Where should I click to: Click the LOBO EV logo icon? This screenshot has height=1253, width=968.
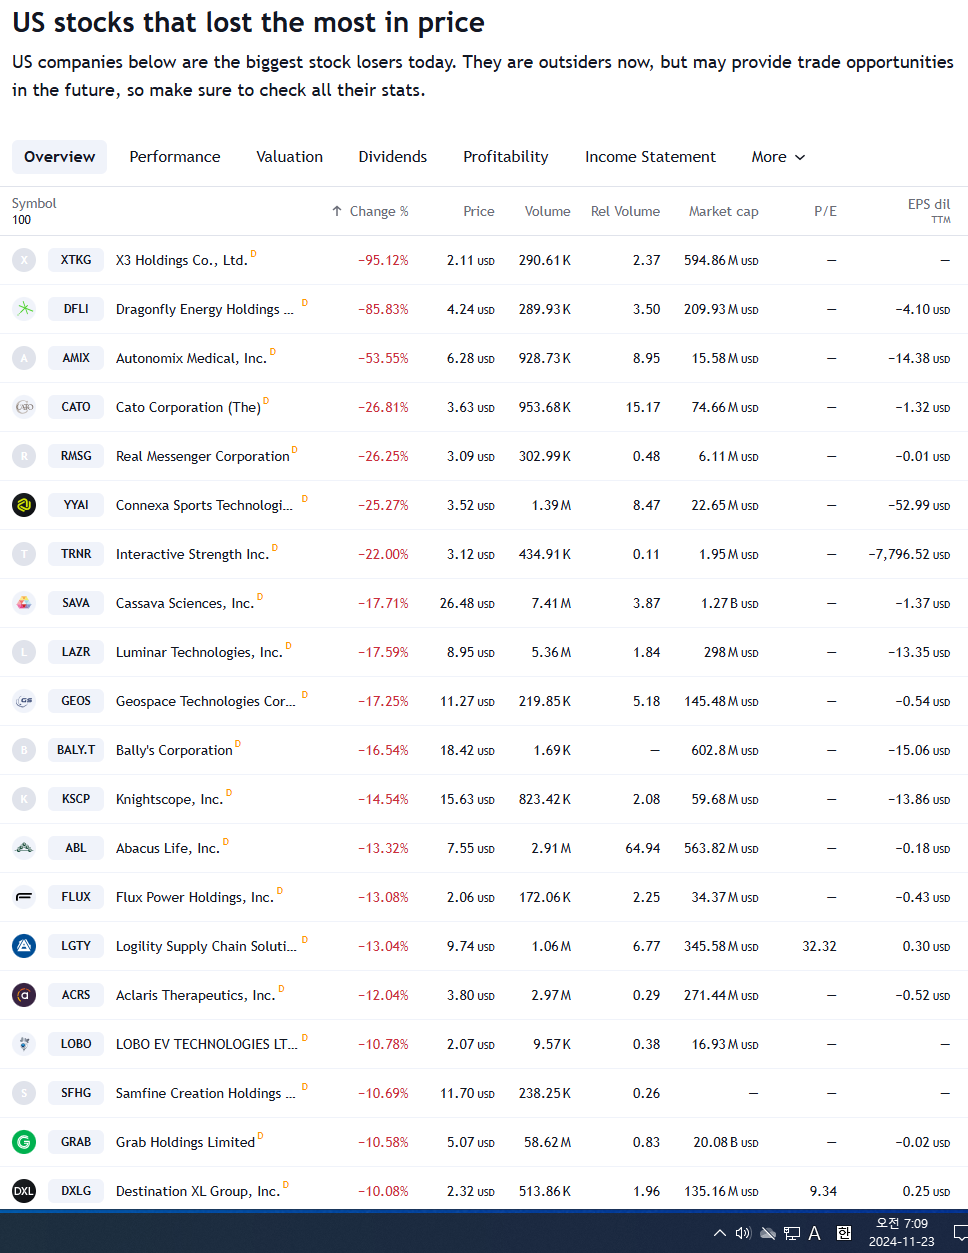(24, 1044)
